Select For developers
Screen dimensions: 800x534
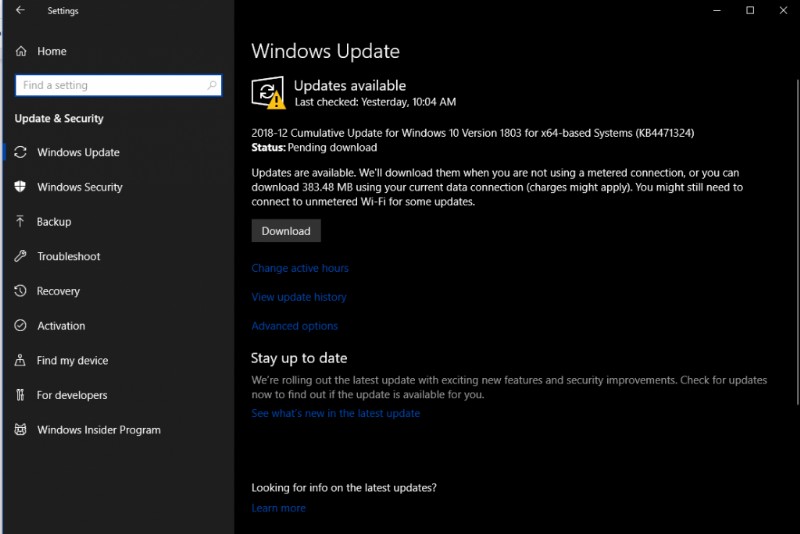tap(72, 395)
